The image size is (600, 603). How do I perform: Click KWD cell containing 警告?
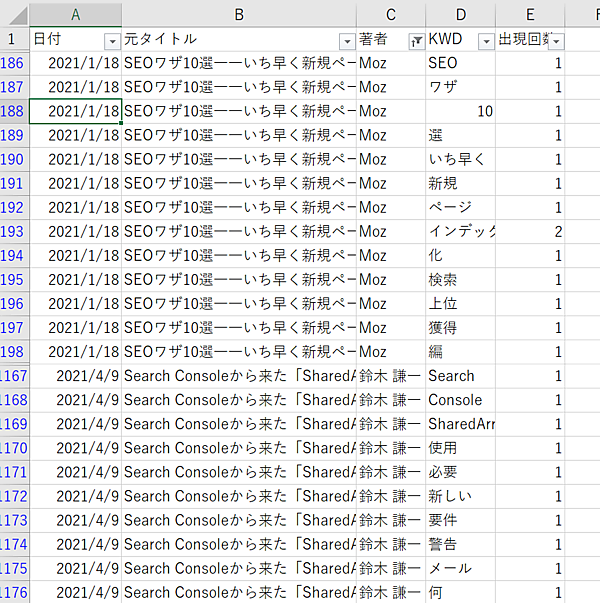[x=461, y=545]
